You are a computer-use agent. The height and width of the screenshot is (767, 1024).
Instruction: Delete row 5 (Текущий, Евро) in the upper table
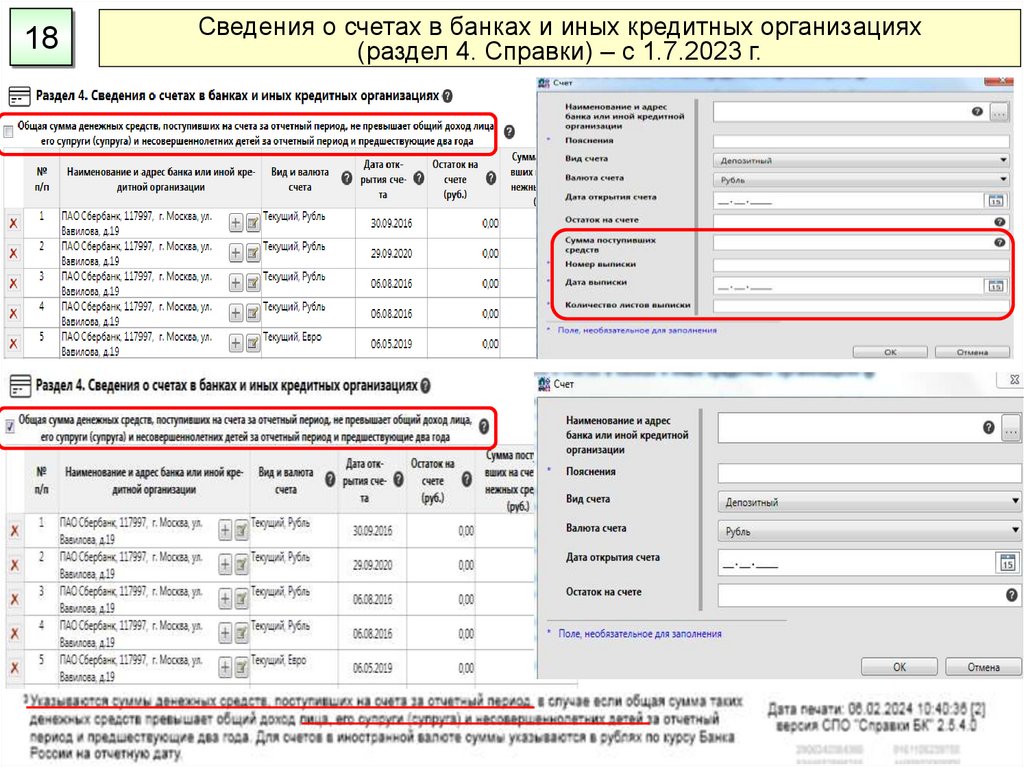click(x=13, y=344)
